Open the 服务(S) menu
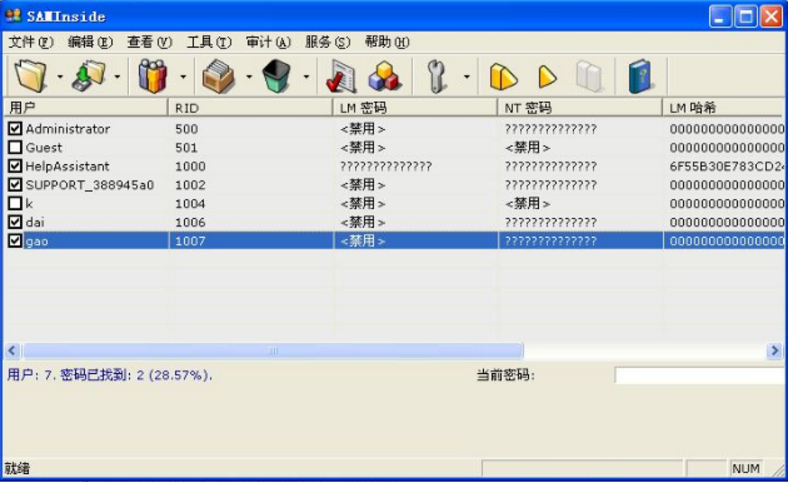789x482 pixels. 328,42
